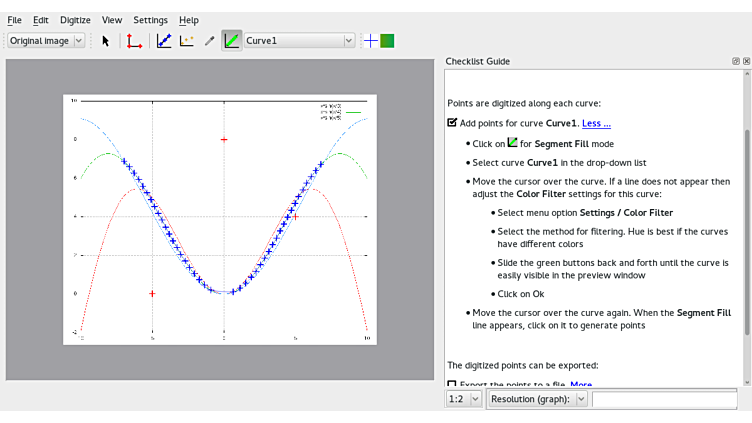Open the Digitize menu

[x=75, y=20]
